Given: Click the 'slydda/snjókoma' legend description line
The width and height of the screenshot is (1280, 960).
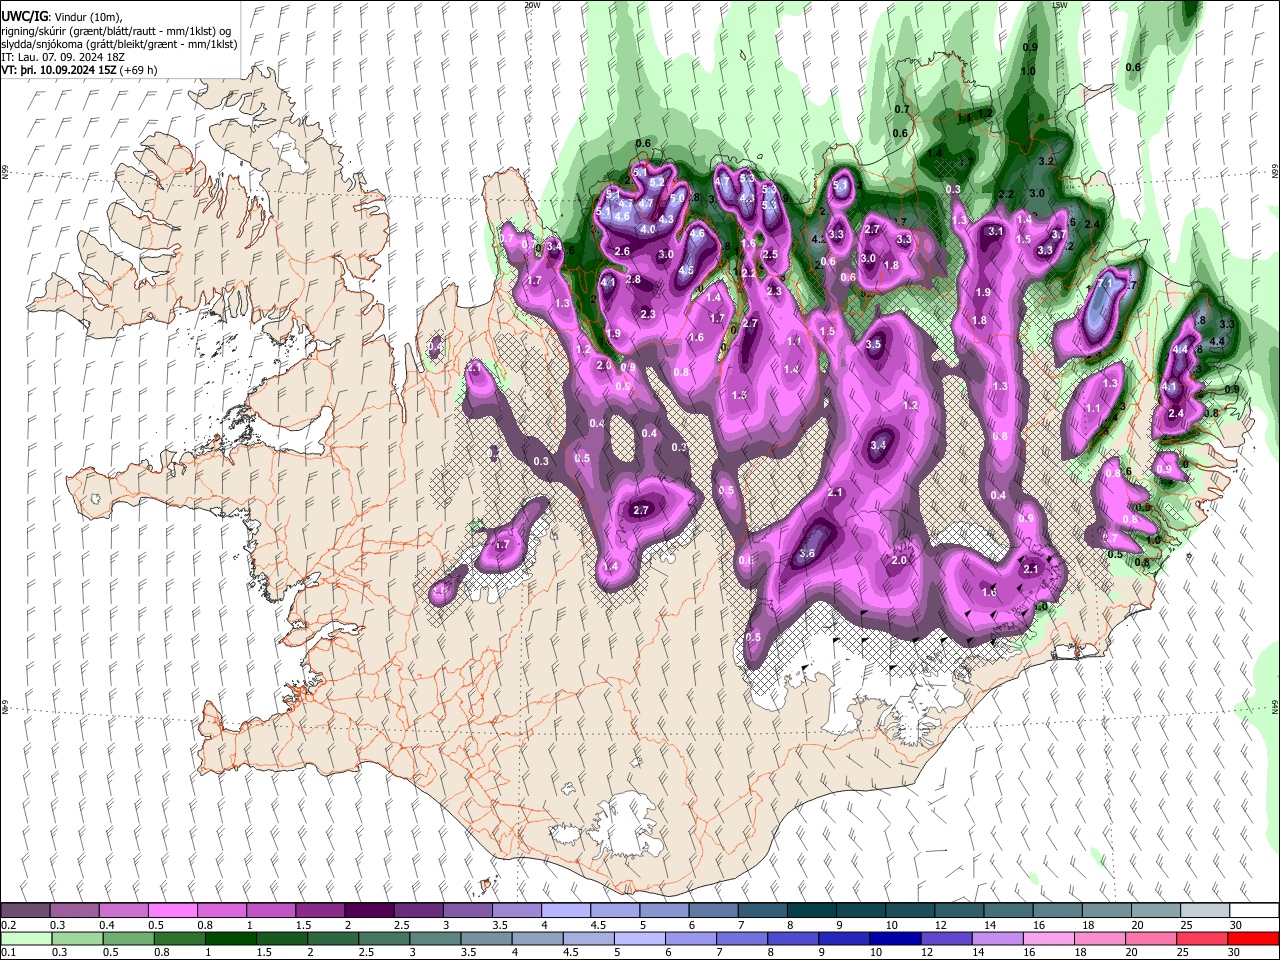Looking at the screenshot, I should click(x=119, y=44).
